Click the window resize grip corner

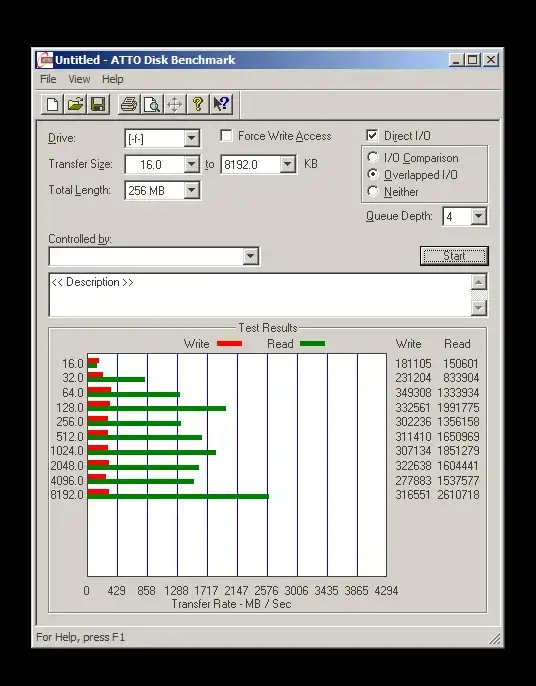point(495,639)
